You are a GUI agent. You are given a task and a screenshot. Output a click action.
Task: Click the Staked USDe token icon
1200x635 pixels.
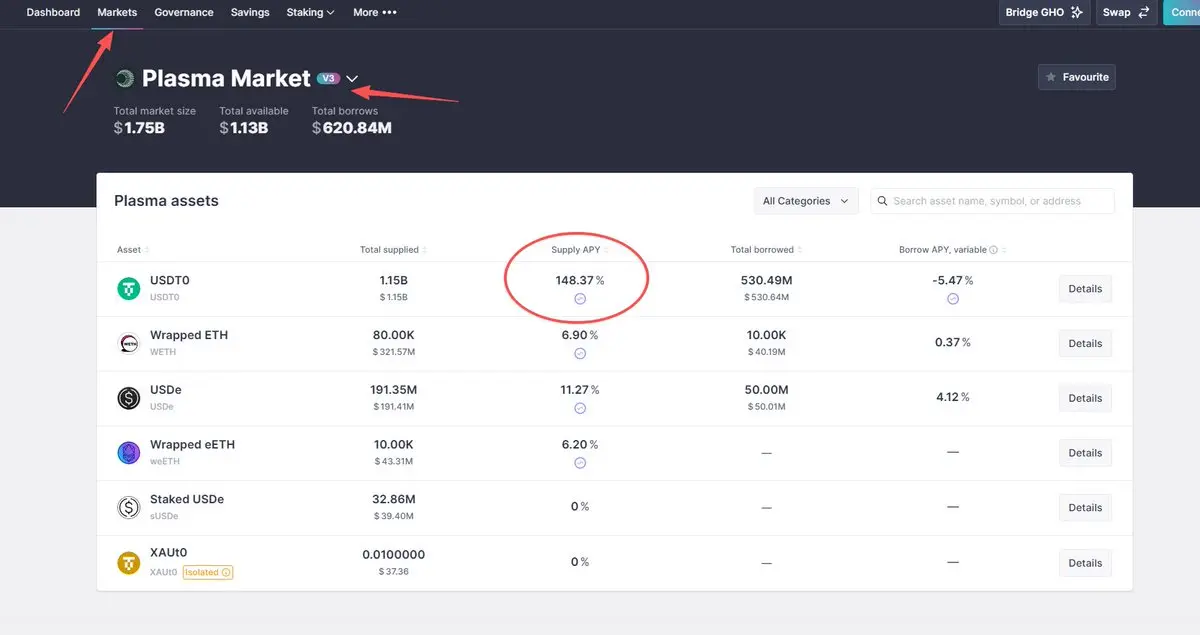[x=129, y=508]
